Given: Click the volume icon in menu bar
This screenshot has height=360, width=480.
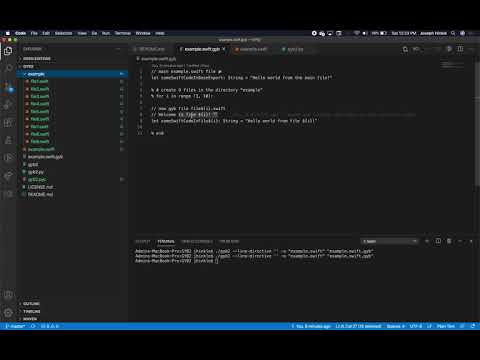Looking at the screenshot, I should 365,33.
